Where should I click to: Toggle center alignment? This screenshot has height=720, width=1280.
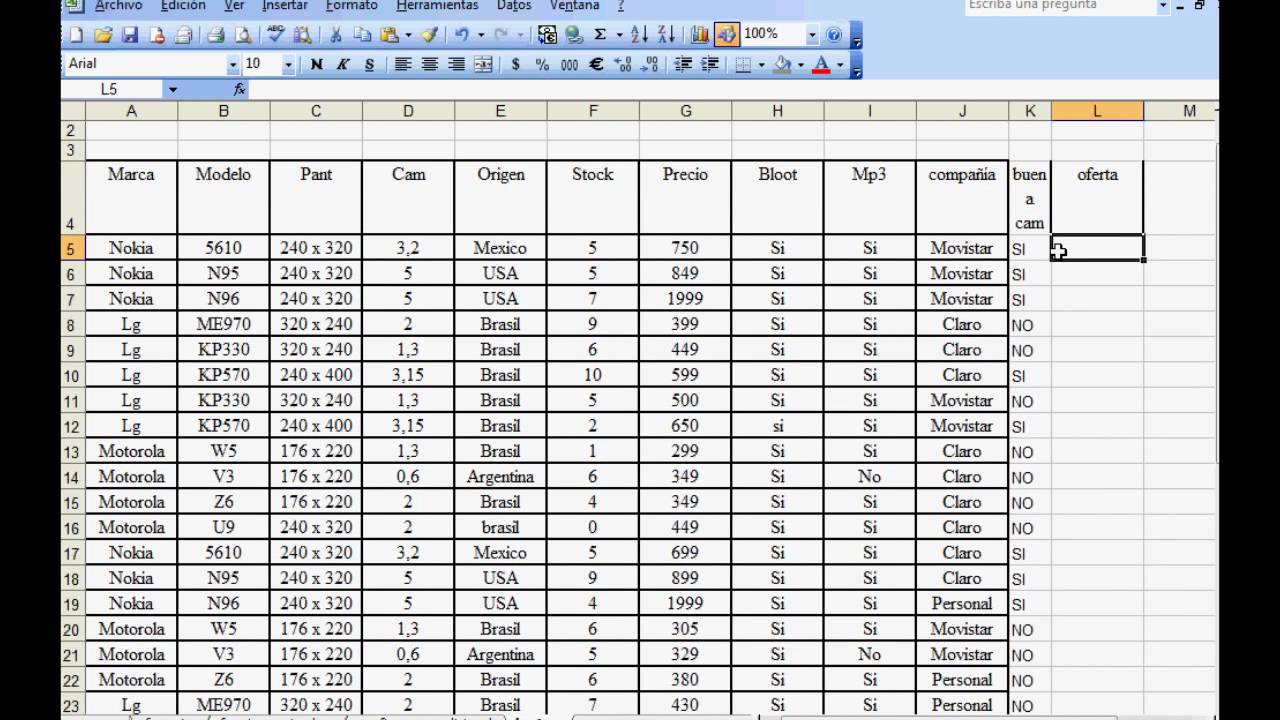430,64
